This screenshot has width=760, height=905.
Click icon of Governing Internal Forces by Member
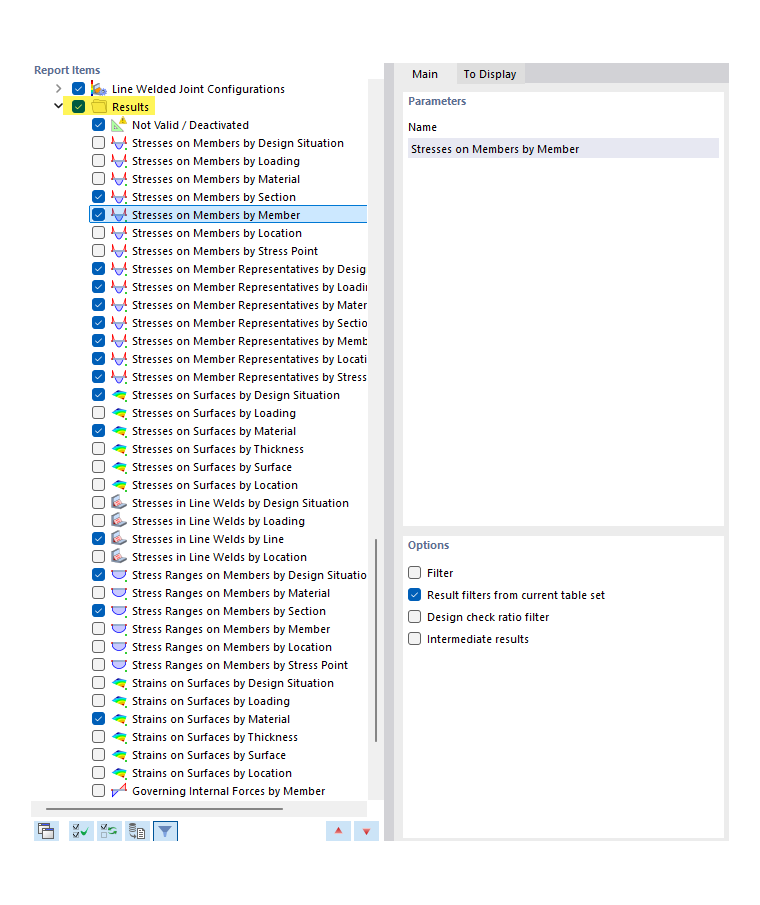pyautogui.click(x=119, y=791)
